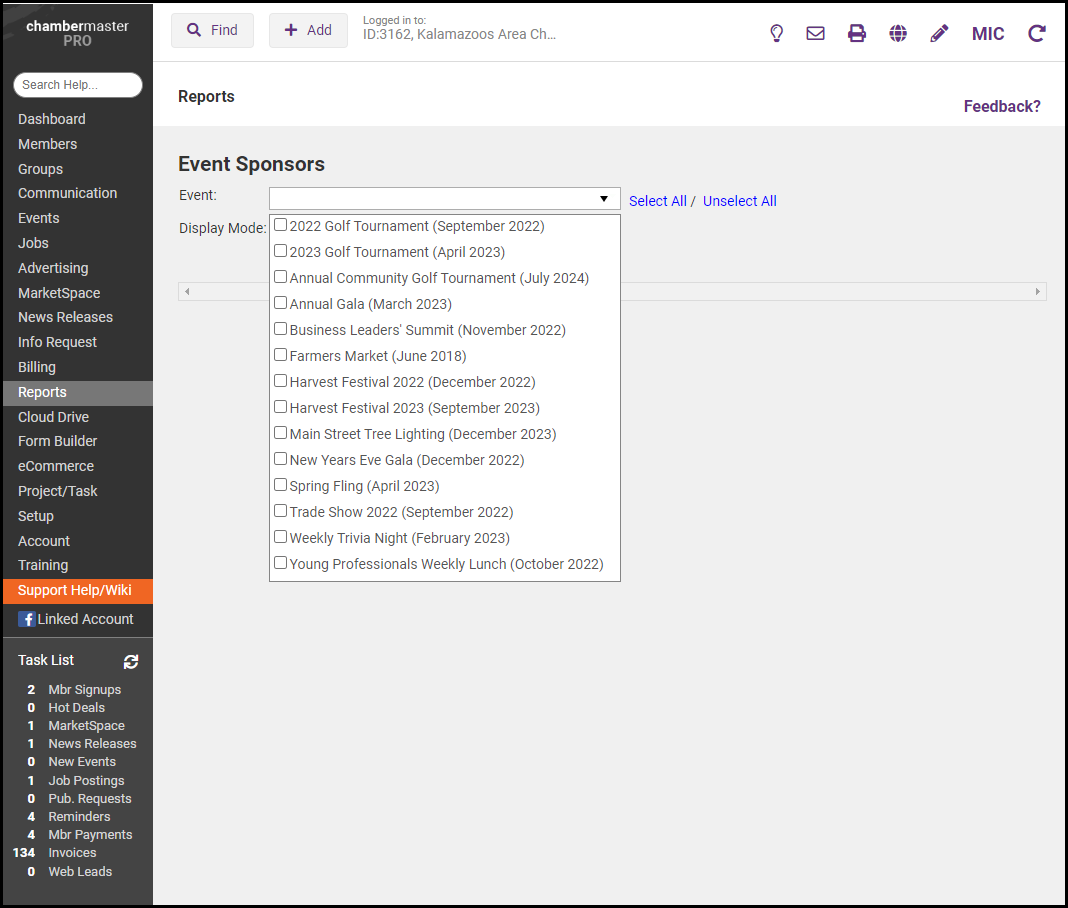Select the Spring Fling (April 2023) checkbox
The width and height of the screenshot is (1068, 908).
tap(281, 485)
